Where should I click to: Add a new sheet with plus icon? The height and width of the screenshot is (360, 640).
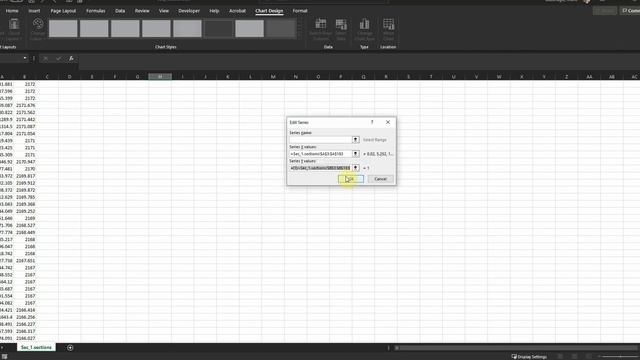pyautogui.click(x=70, y=348)
